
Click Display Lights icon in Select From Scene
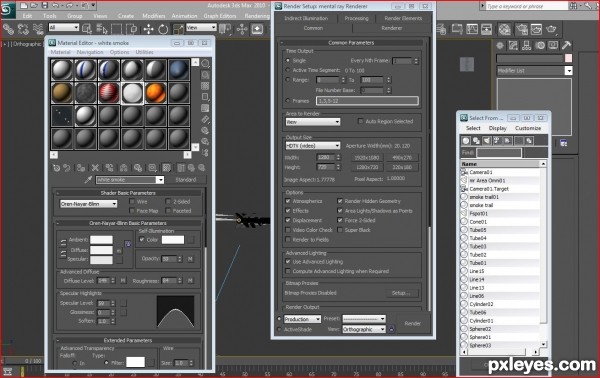487,141
